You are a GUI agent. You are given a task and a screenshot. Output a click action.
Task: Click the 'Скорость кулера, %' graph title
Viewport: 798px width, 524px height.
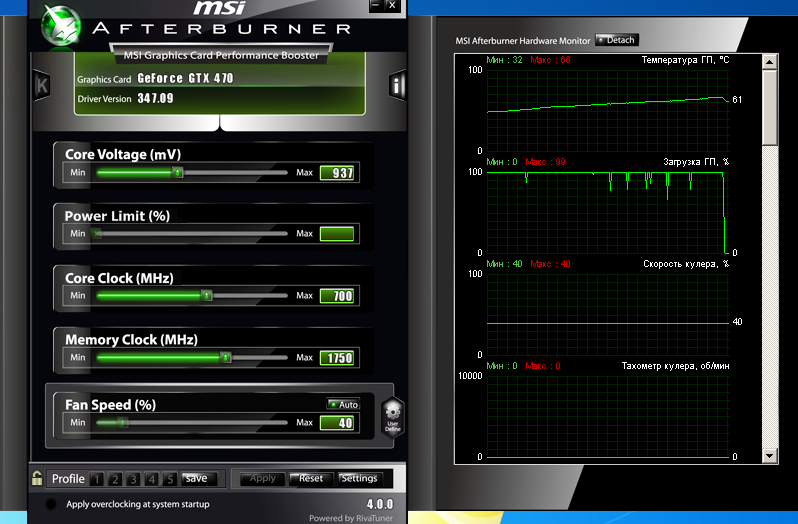click(x=686, y=264)
